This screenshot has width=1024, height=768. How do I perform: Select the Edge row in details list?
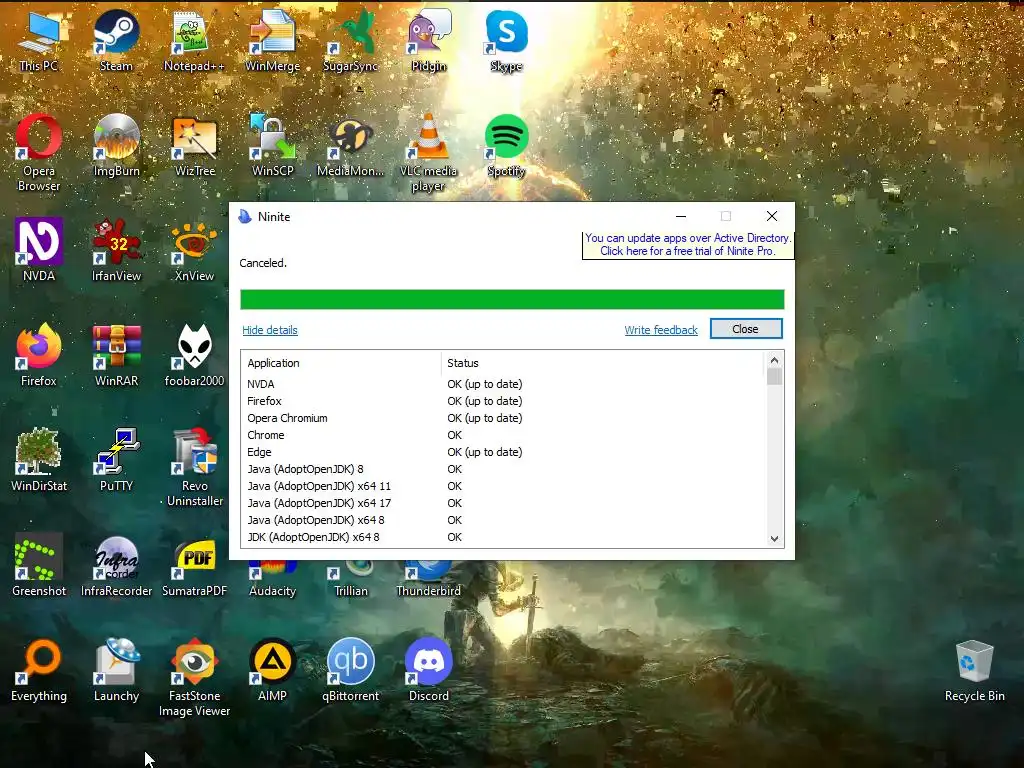pos(503,452)
